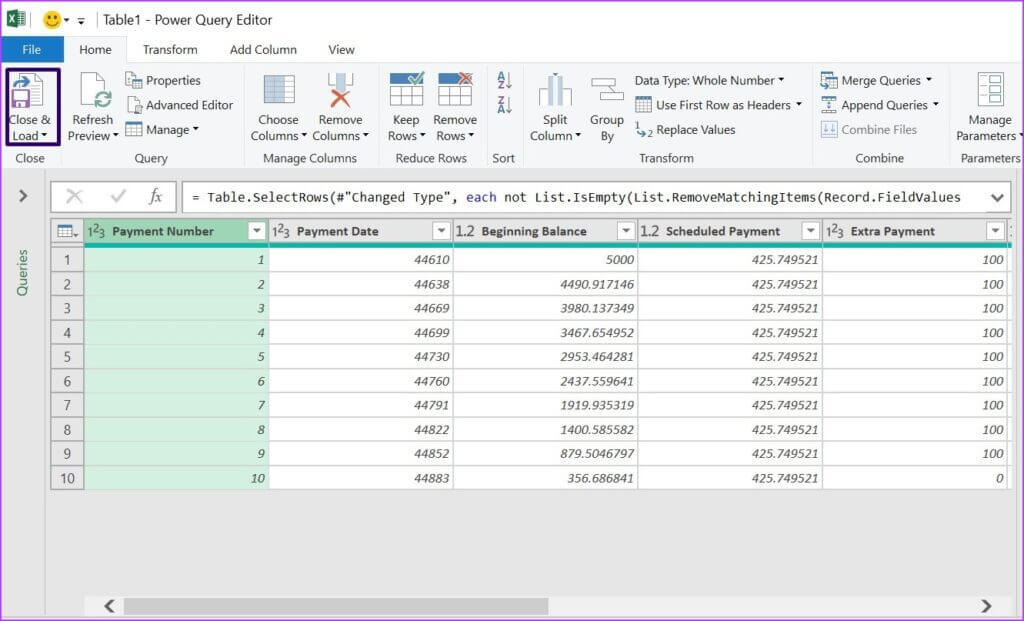
Task: Select Extra Payment cell showing 0
Action: coord(914,478)
